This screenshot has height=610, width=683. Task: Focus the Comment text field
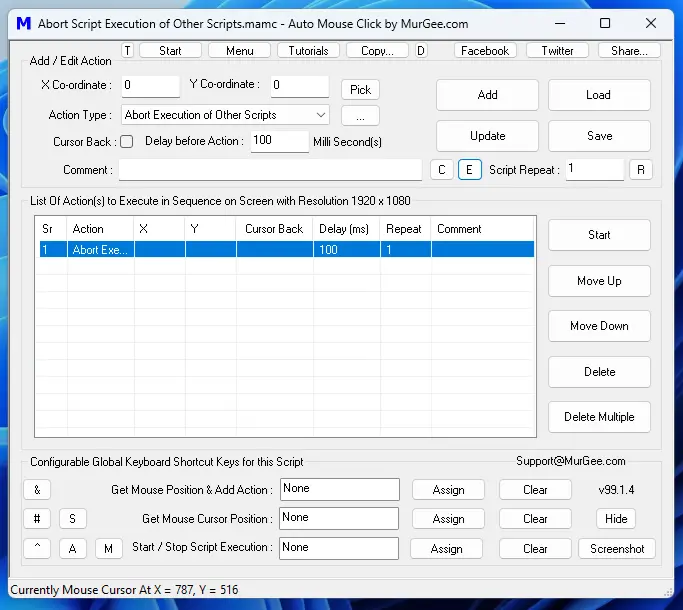pos(270,169)
